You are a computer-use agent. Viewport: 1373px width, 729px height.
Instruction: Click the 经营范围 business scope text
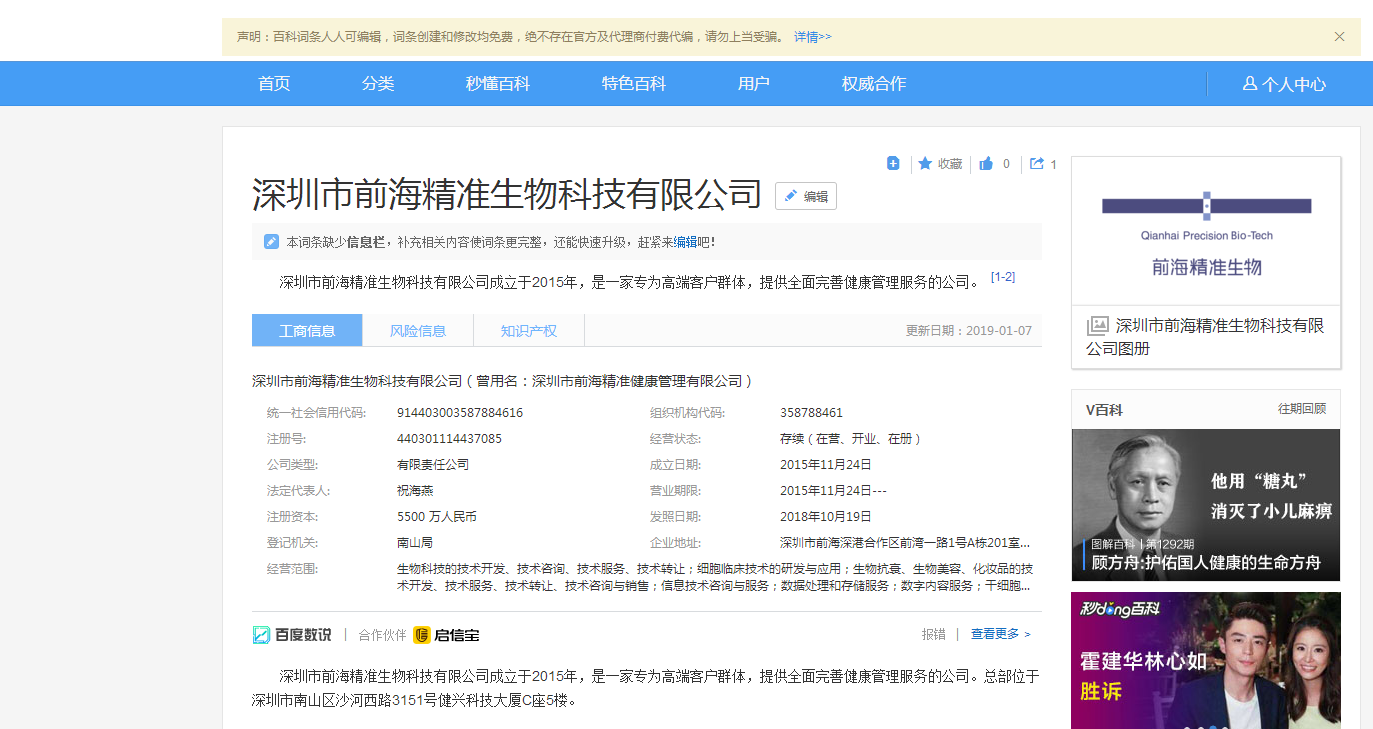pos(714,577)
